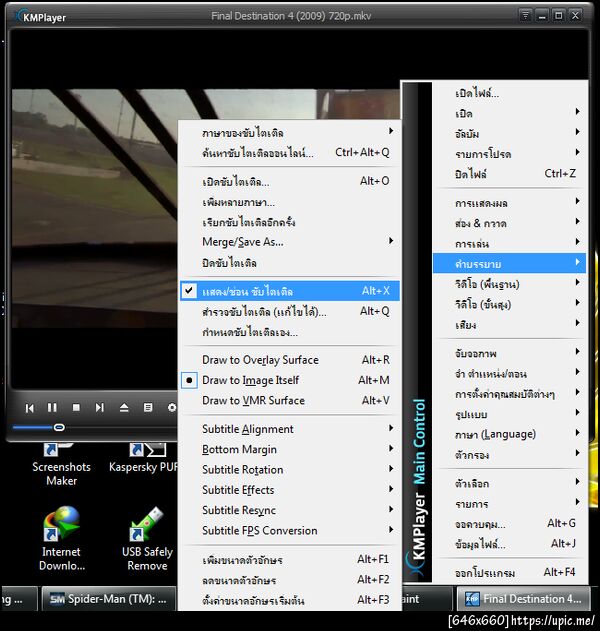
Task: Open the playlist editor icon
Action: coord(148,408)
